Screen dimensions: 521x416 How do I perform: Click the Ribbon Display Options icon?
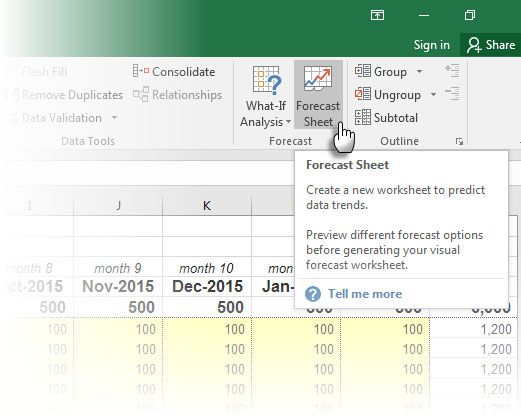(377, 15)
